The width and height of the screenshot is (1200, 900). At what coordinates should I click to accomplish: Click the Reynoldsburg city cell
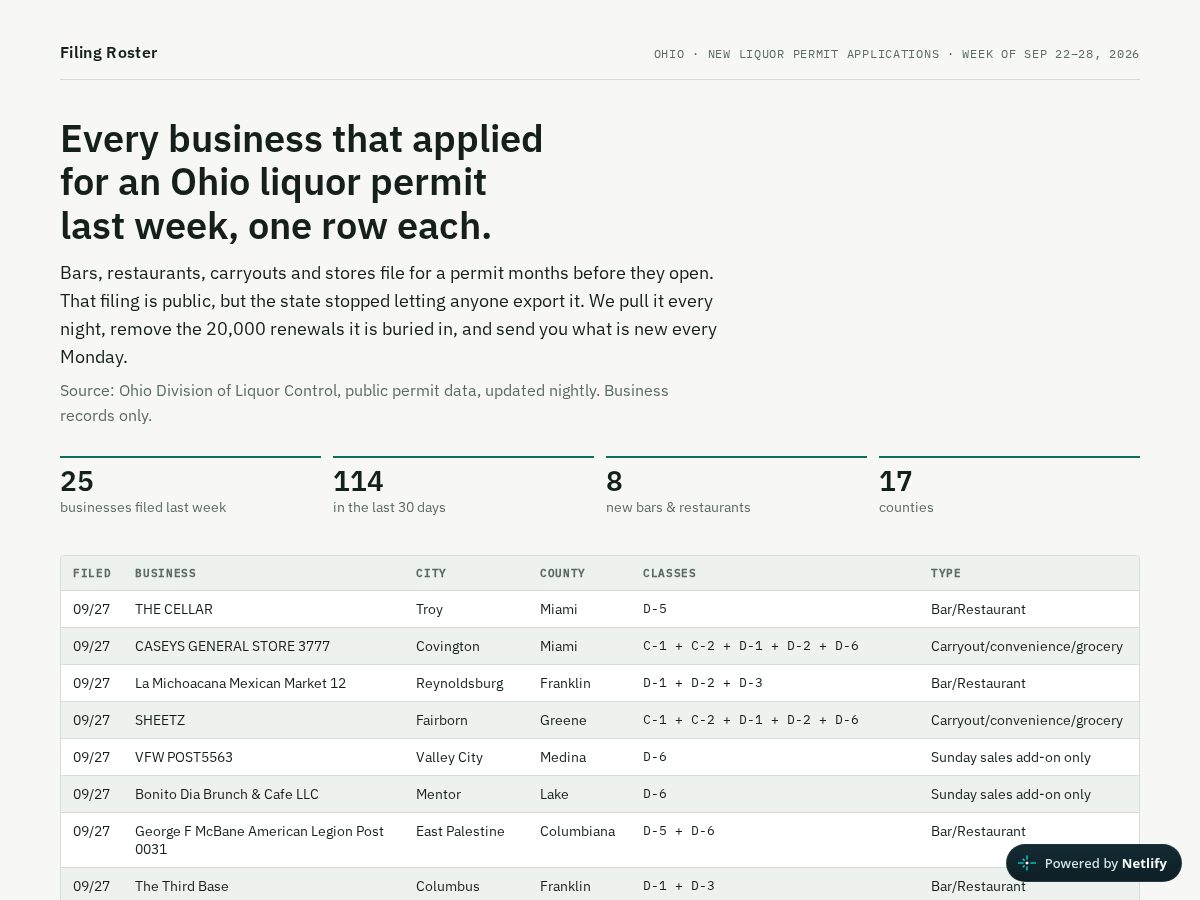coord(460,683)
